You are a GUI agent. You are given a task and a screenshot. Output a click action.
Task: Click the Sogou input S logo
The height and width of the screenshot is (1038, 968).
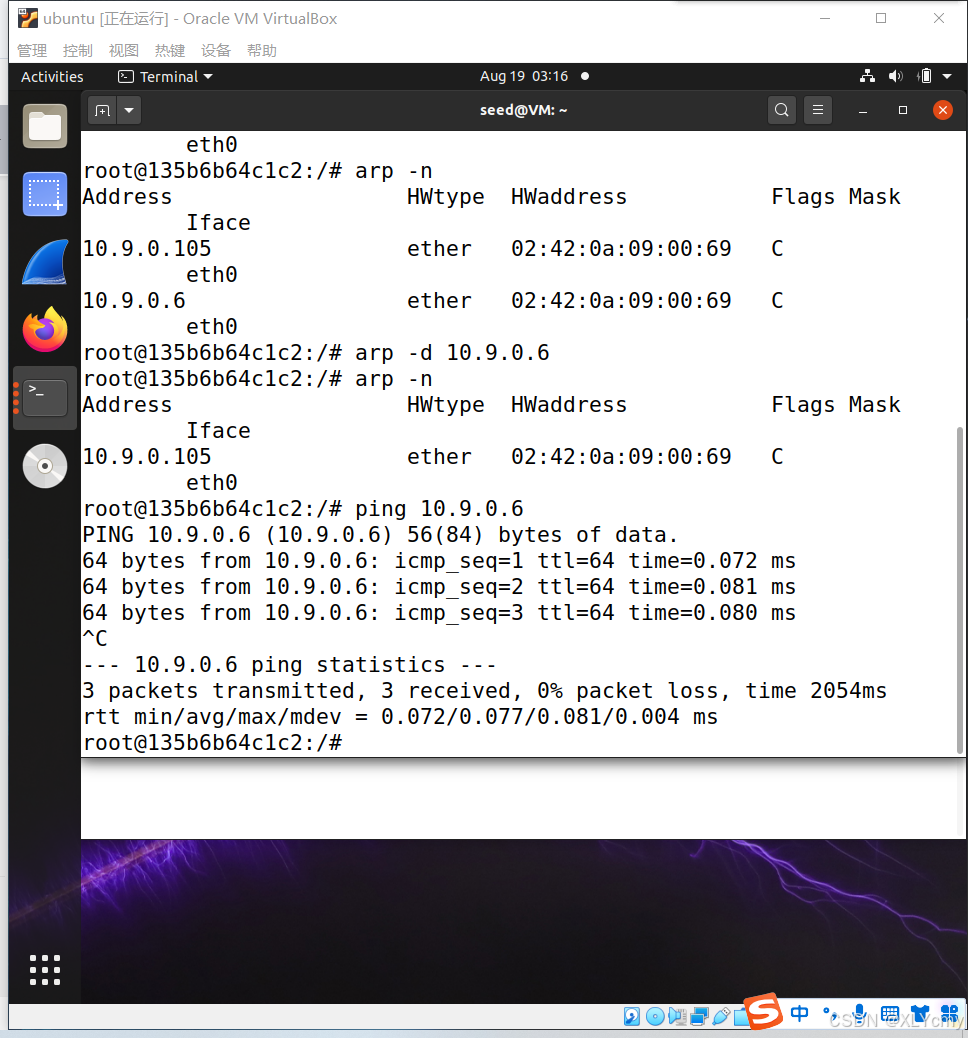click(x=763, y=1011)
